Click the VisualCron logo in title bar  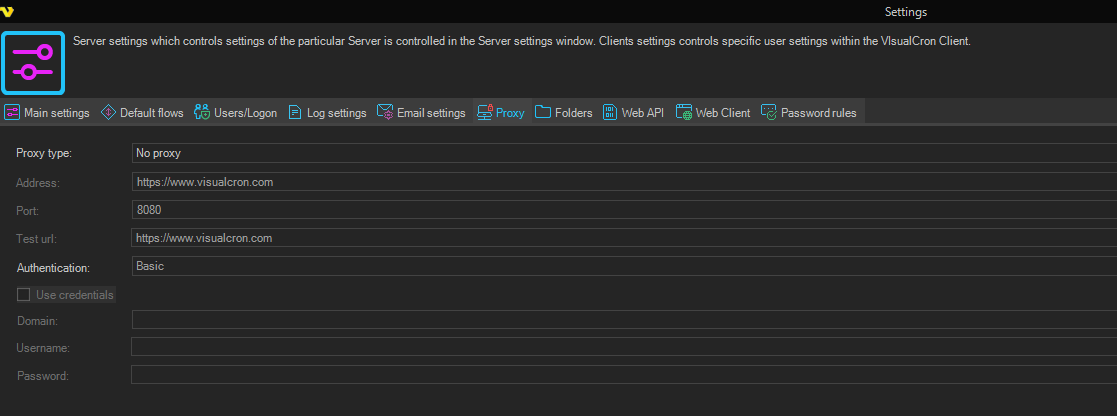(7, 11)
